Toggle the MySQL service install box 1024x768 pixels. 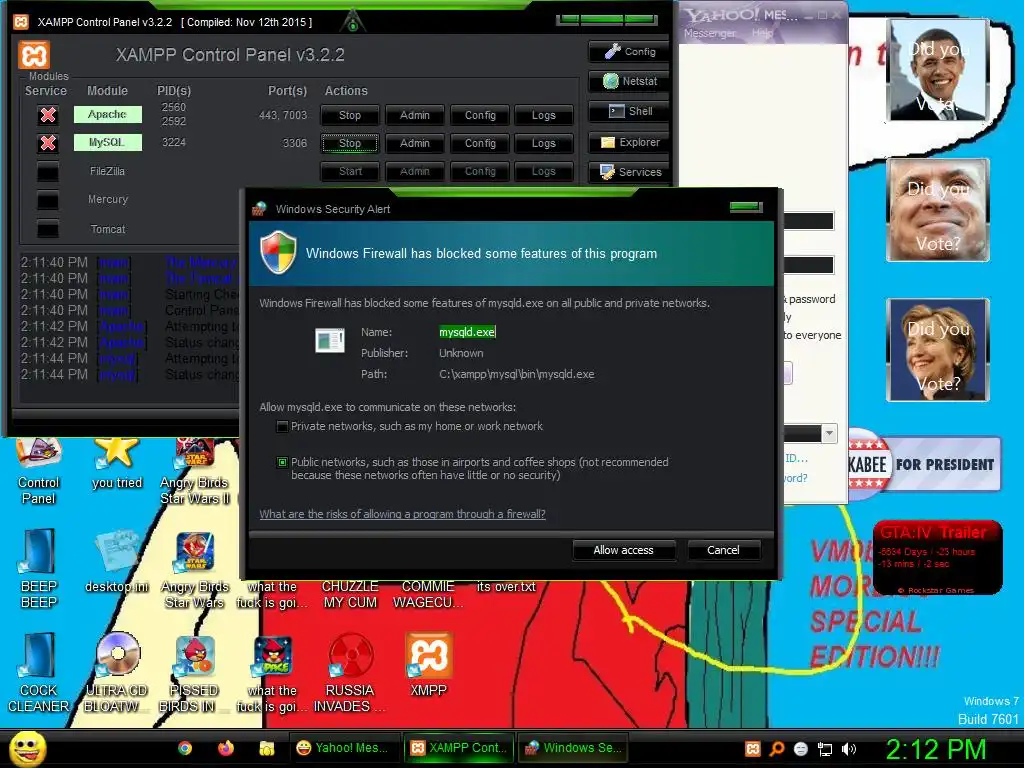(48, 143)
